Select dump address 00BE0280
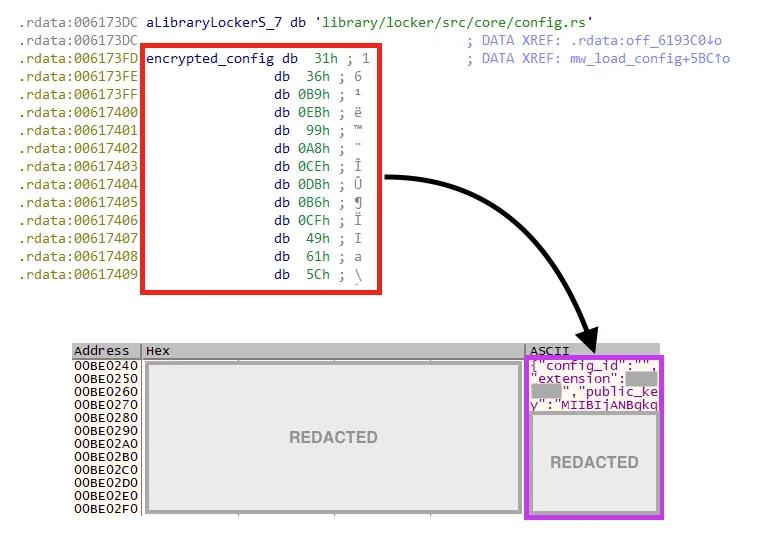Screen dimensions: 760x543 pyautogui.click(x=106, y=418)
